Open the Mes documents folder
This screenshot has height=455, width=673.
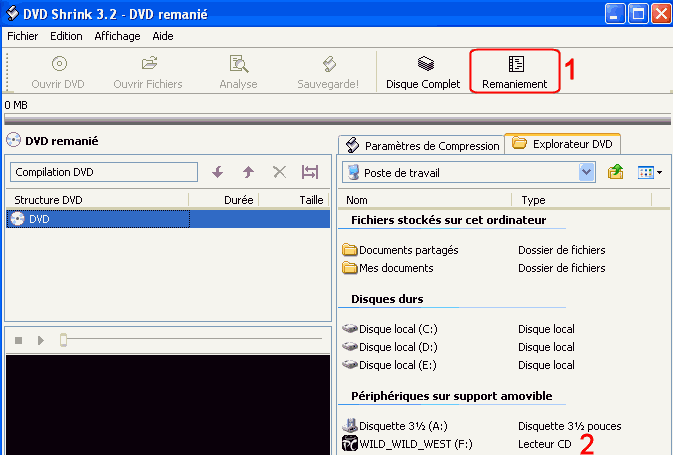388,268
